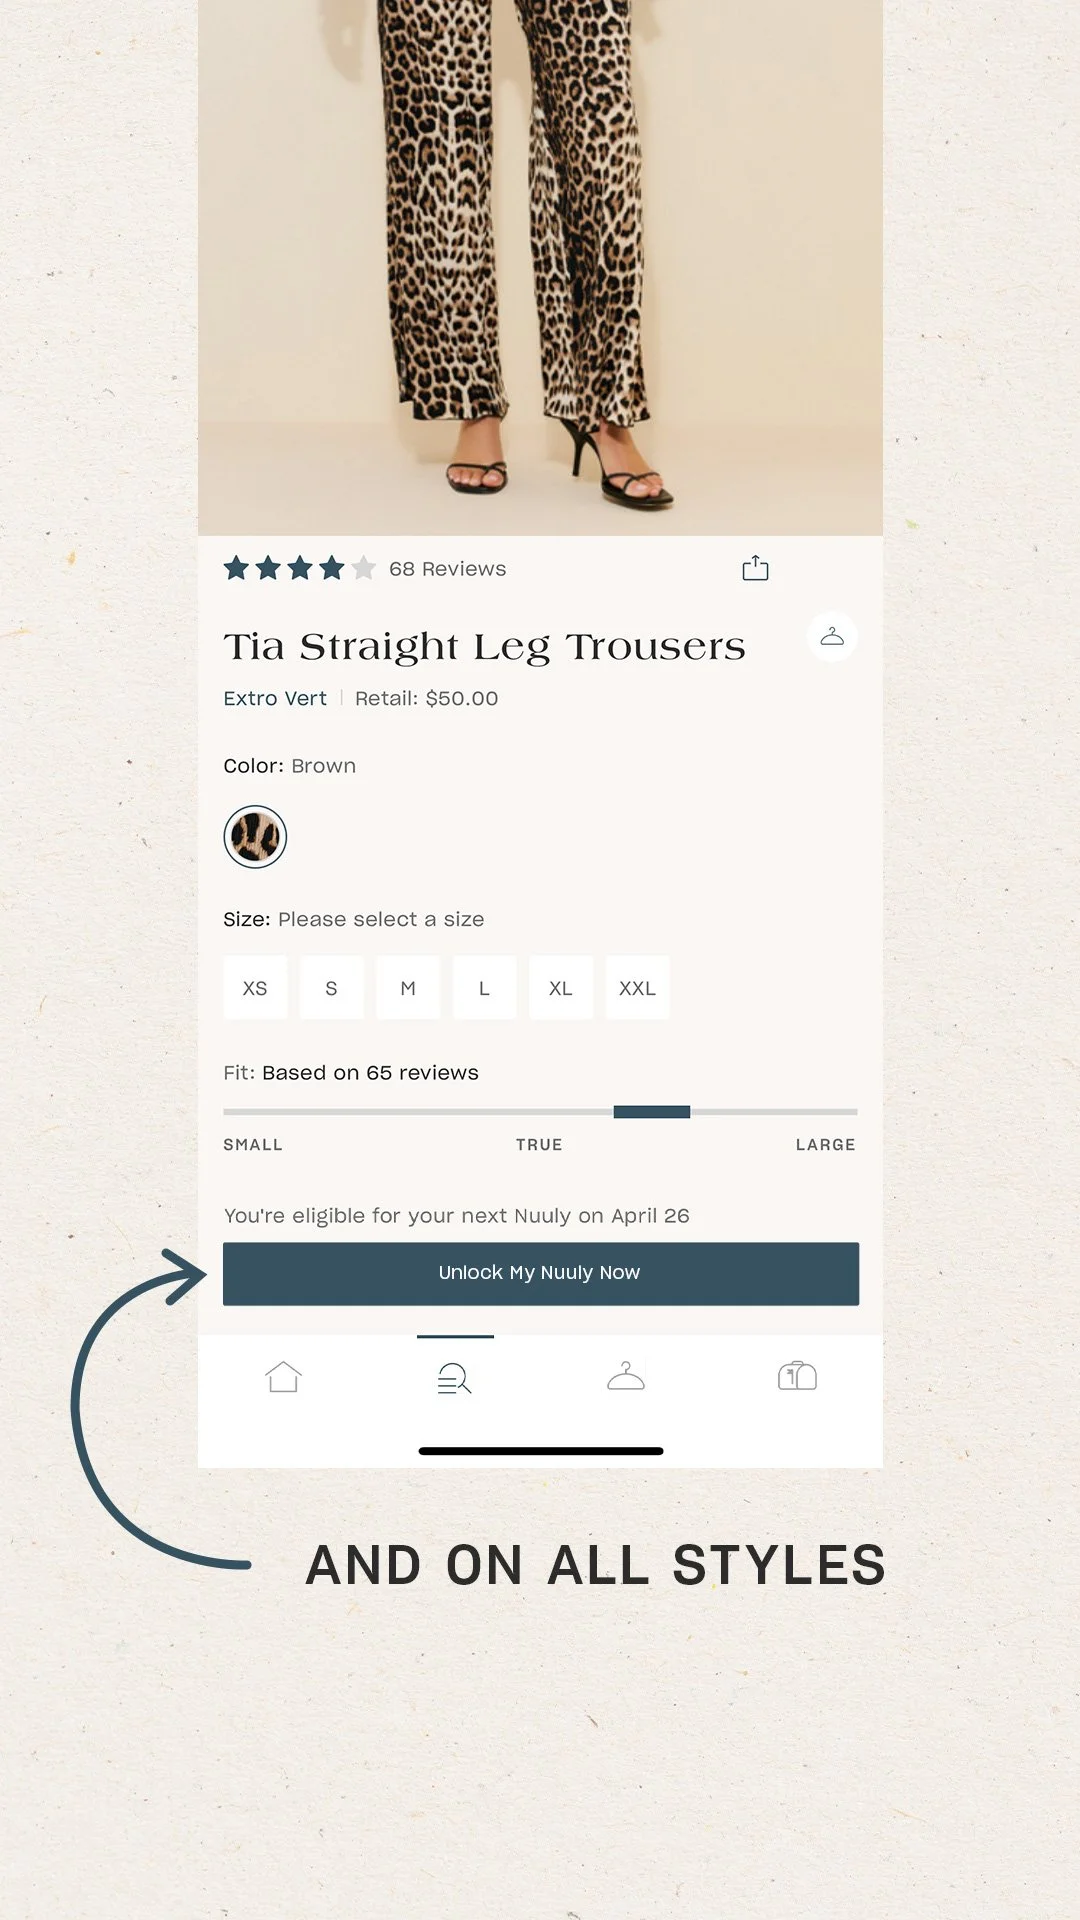Open the closet hanger tab
The height and width of the screenshot is (1920, 1080).
[x=626, y=1376]
